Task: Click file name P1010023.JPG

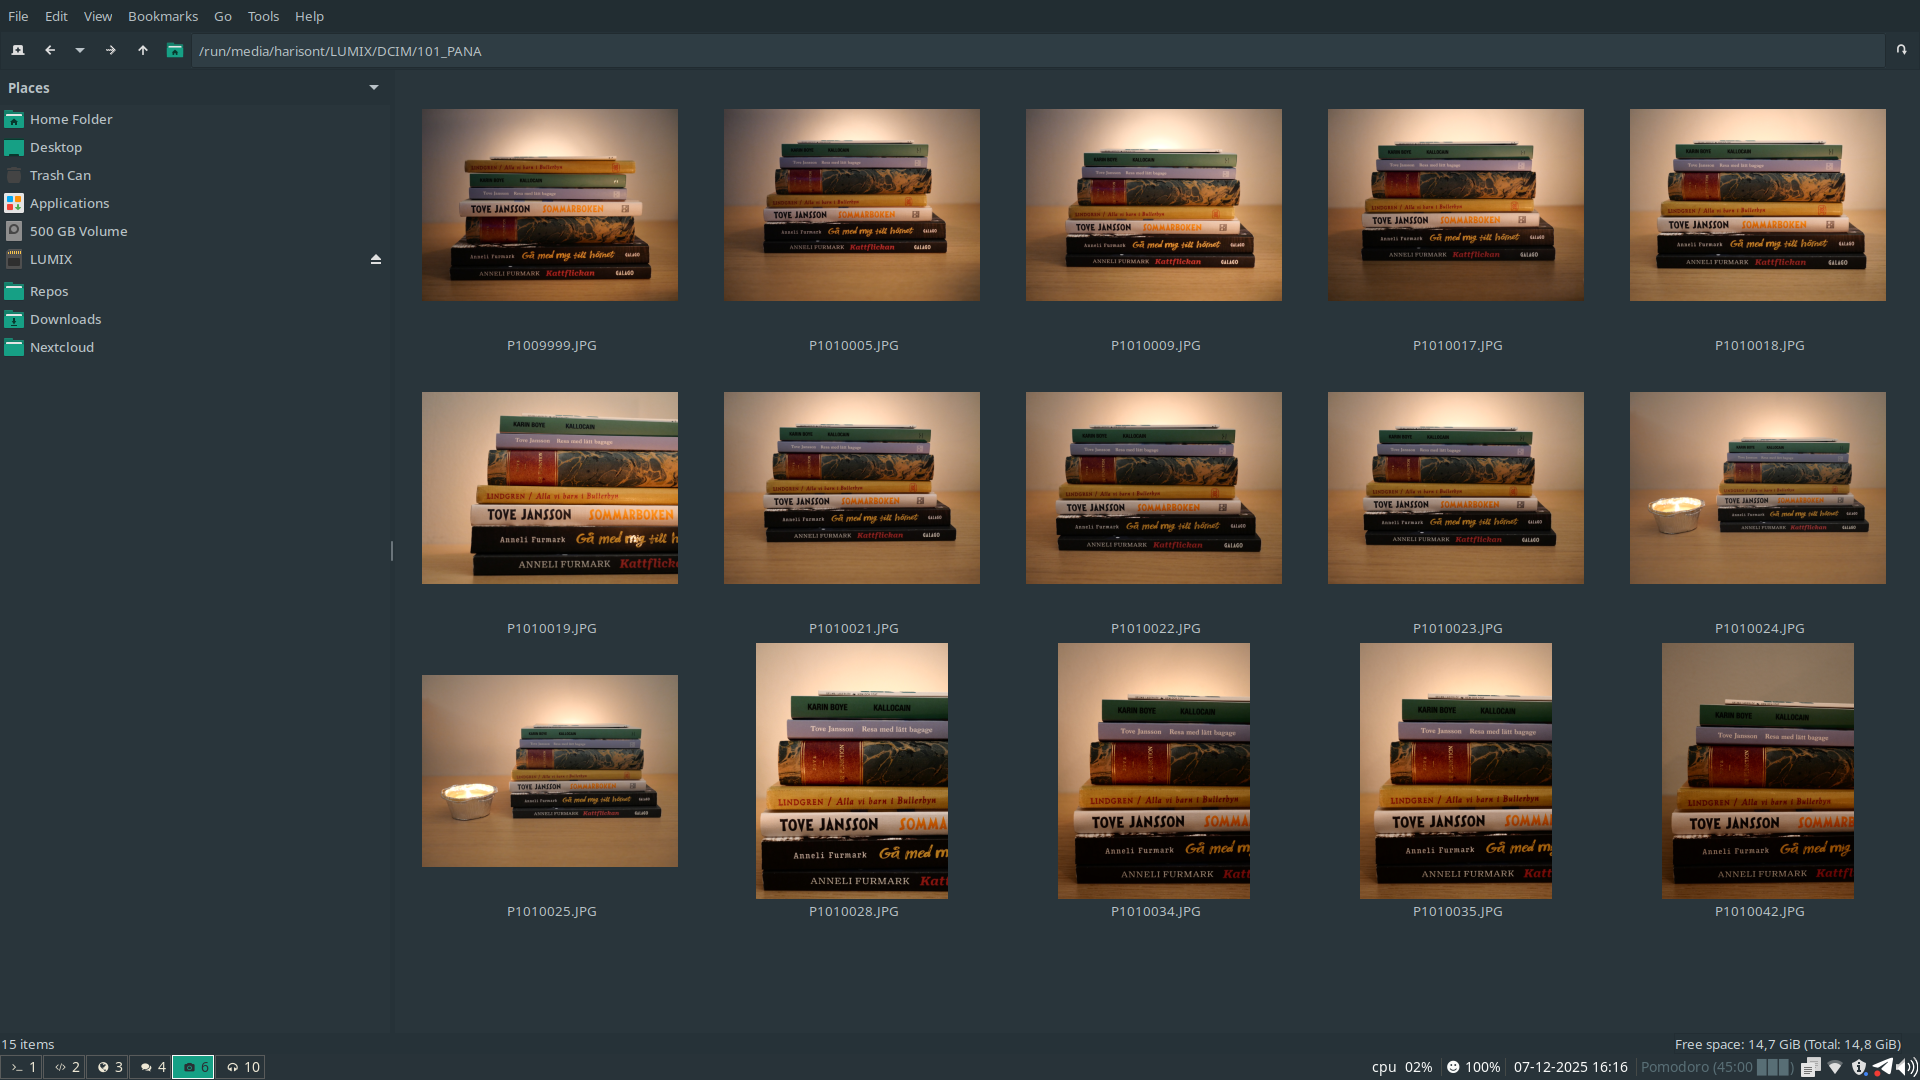Action: tap(1457, 628)
